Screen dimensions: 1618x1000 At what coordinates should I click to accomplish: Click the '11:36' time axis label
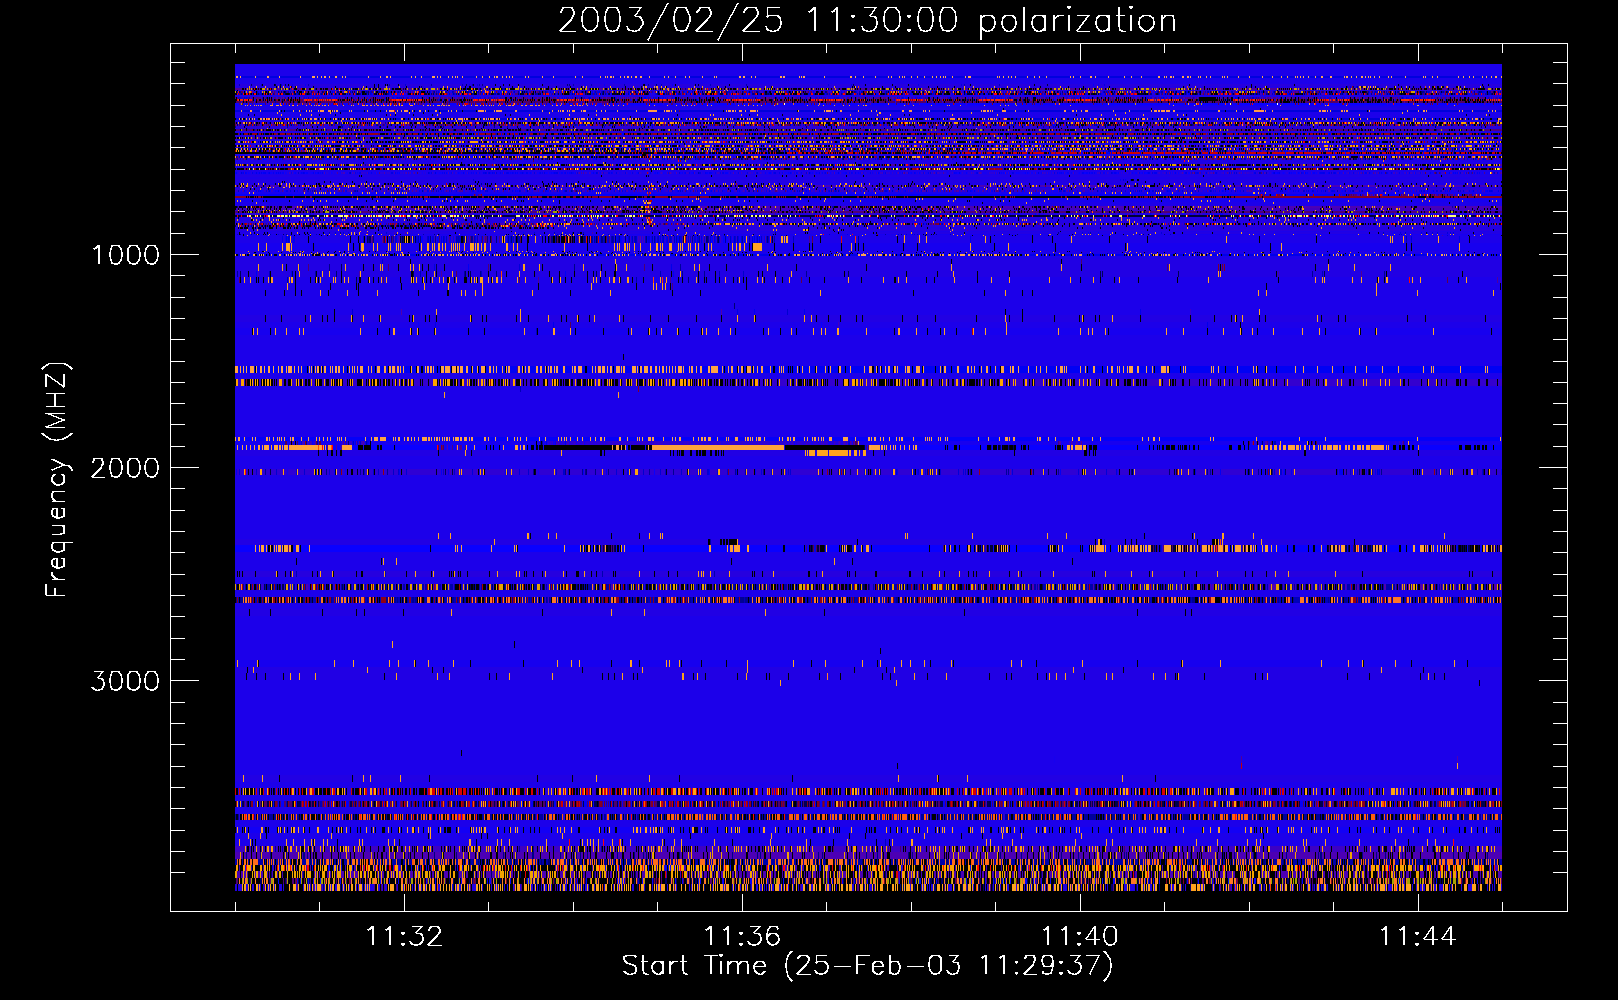[742, 937]
